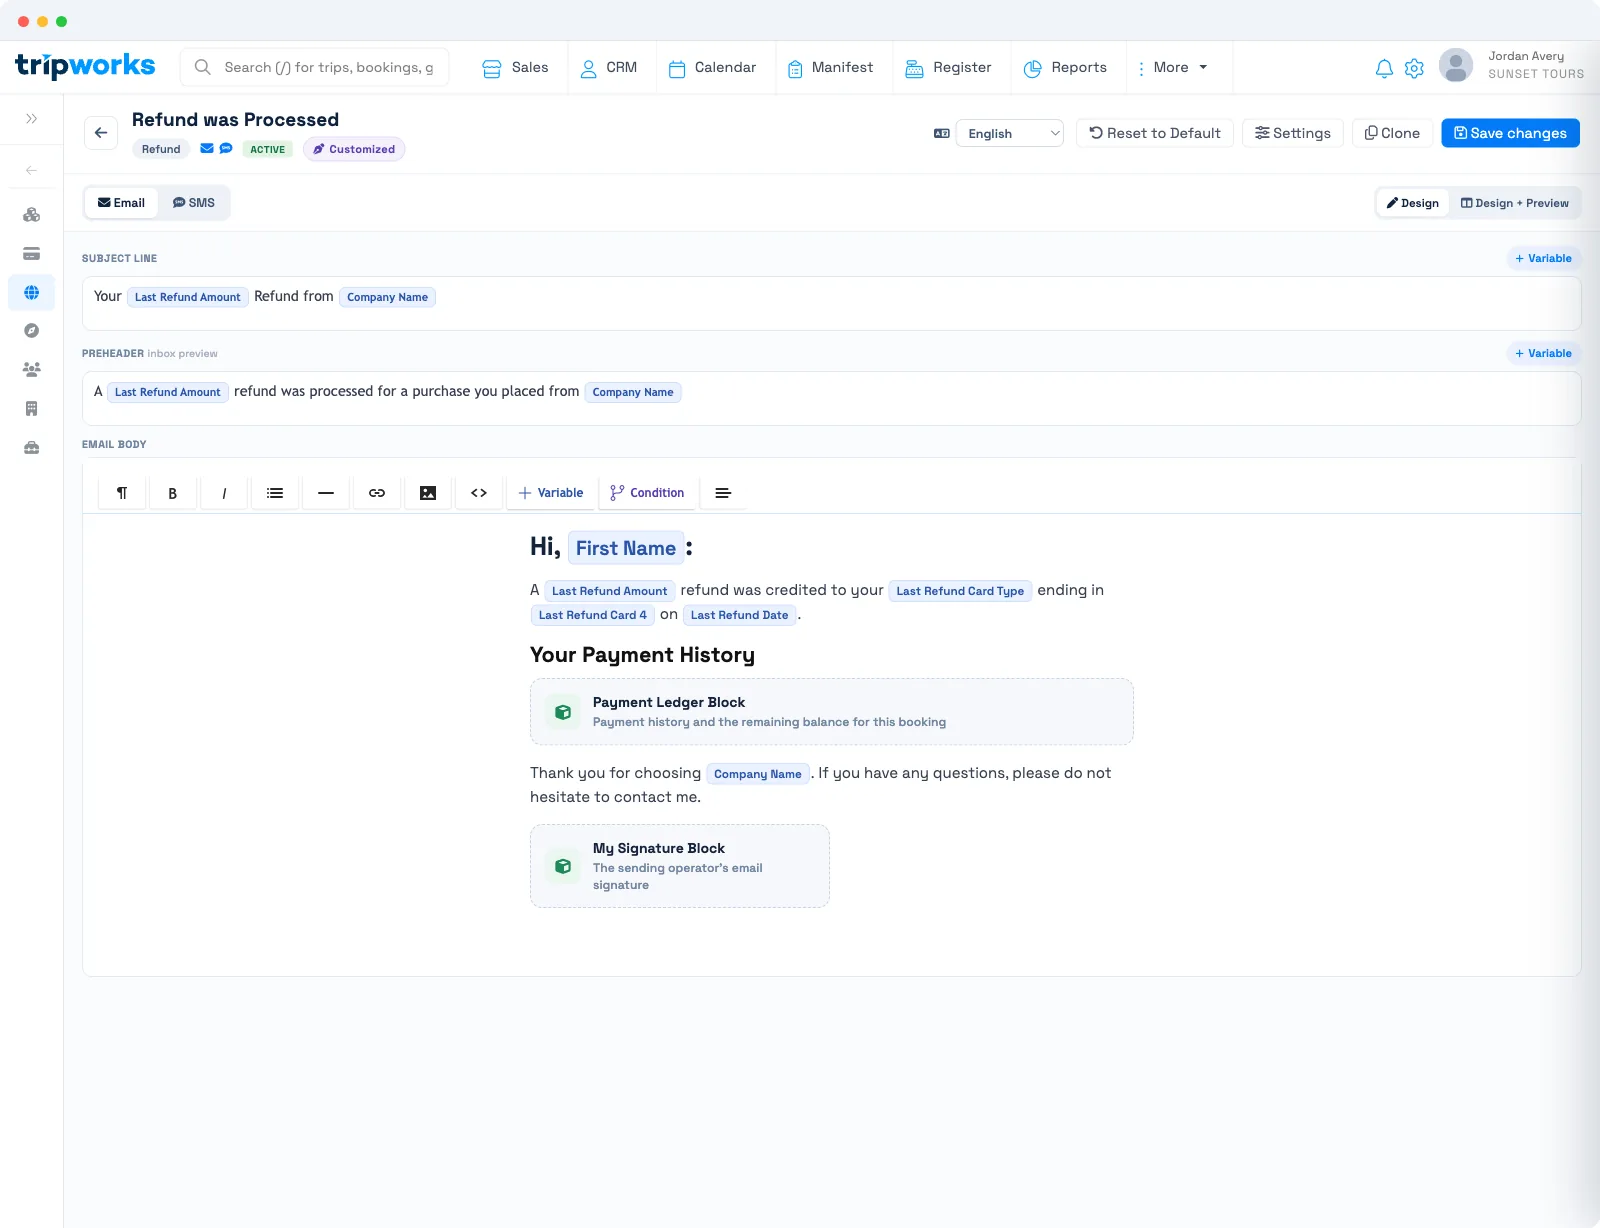Open the settings gear in top bar

point(1414,68)
